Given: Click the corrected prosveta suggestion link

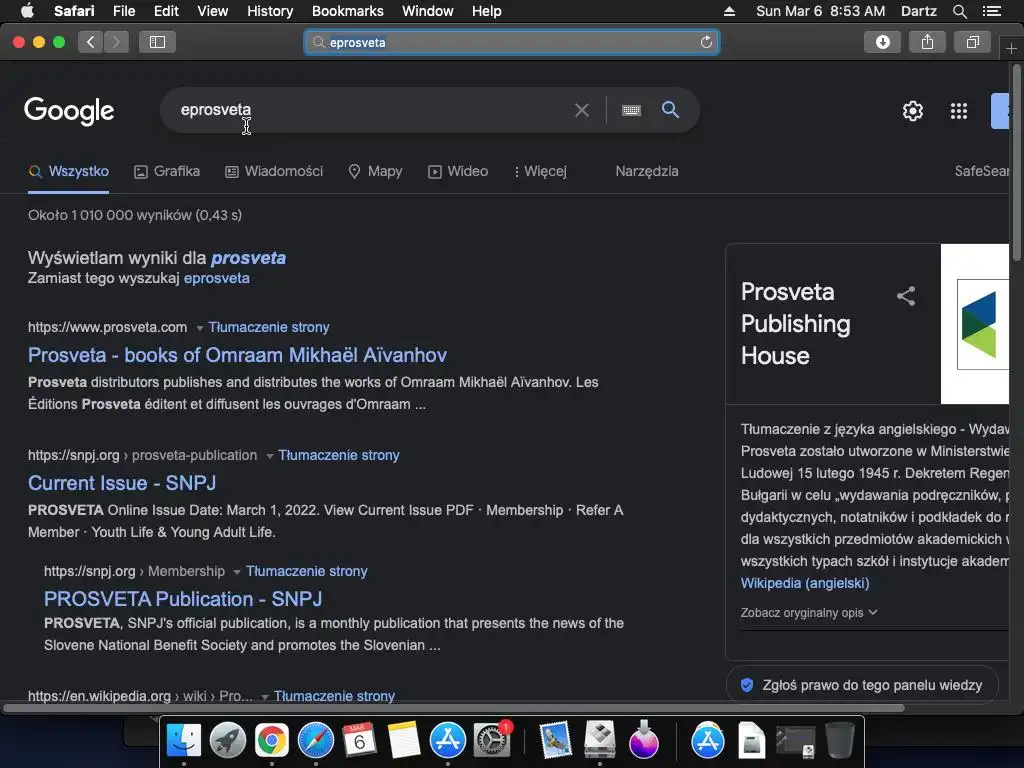Looking at the screenshot, I should pyautogui.click(x=248, y=258).
